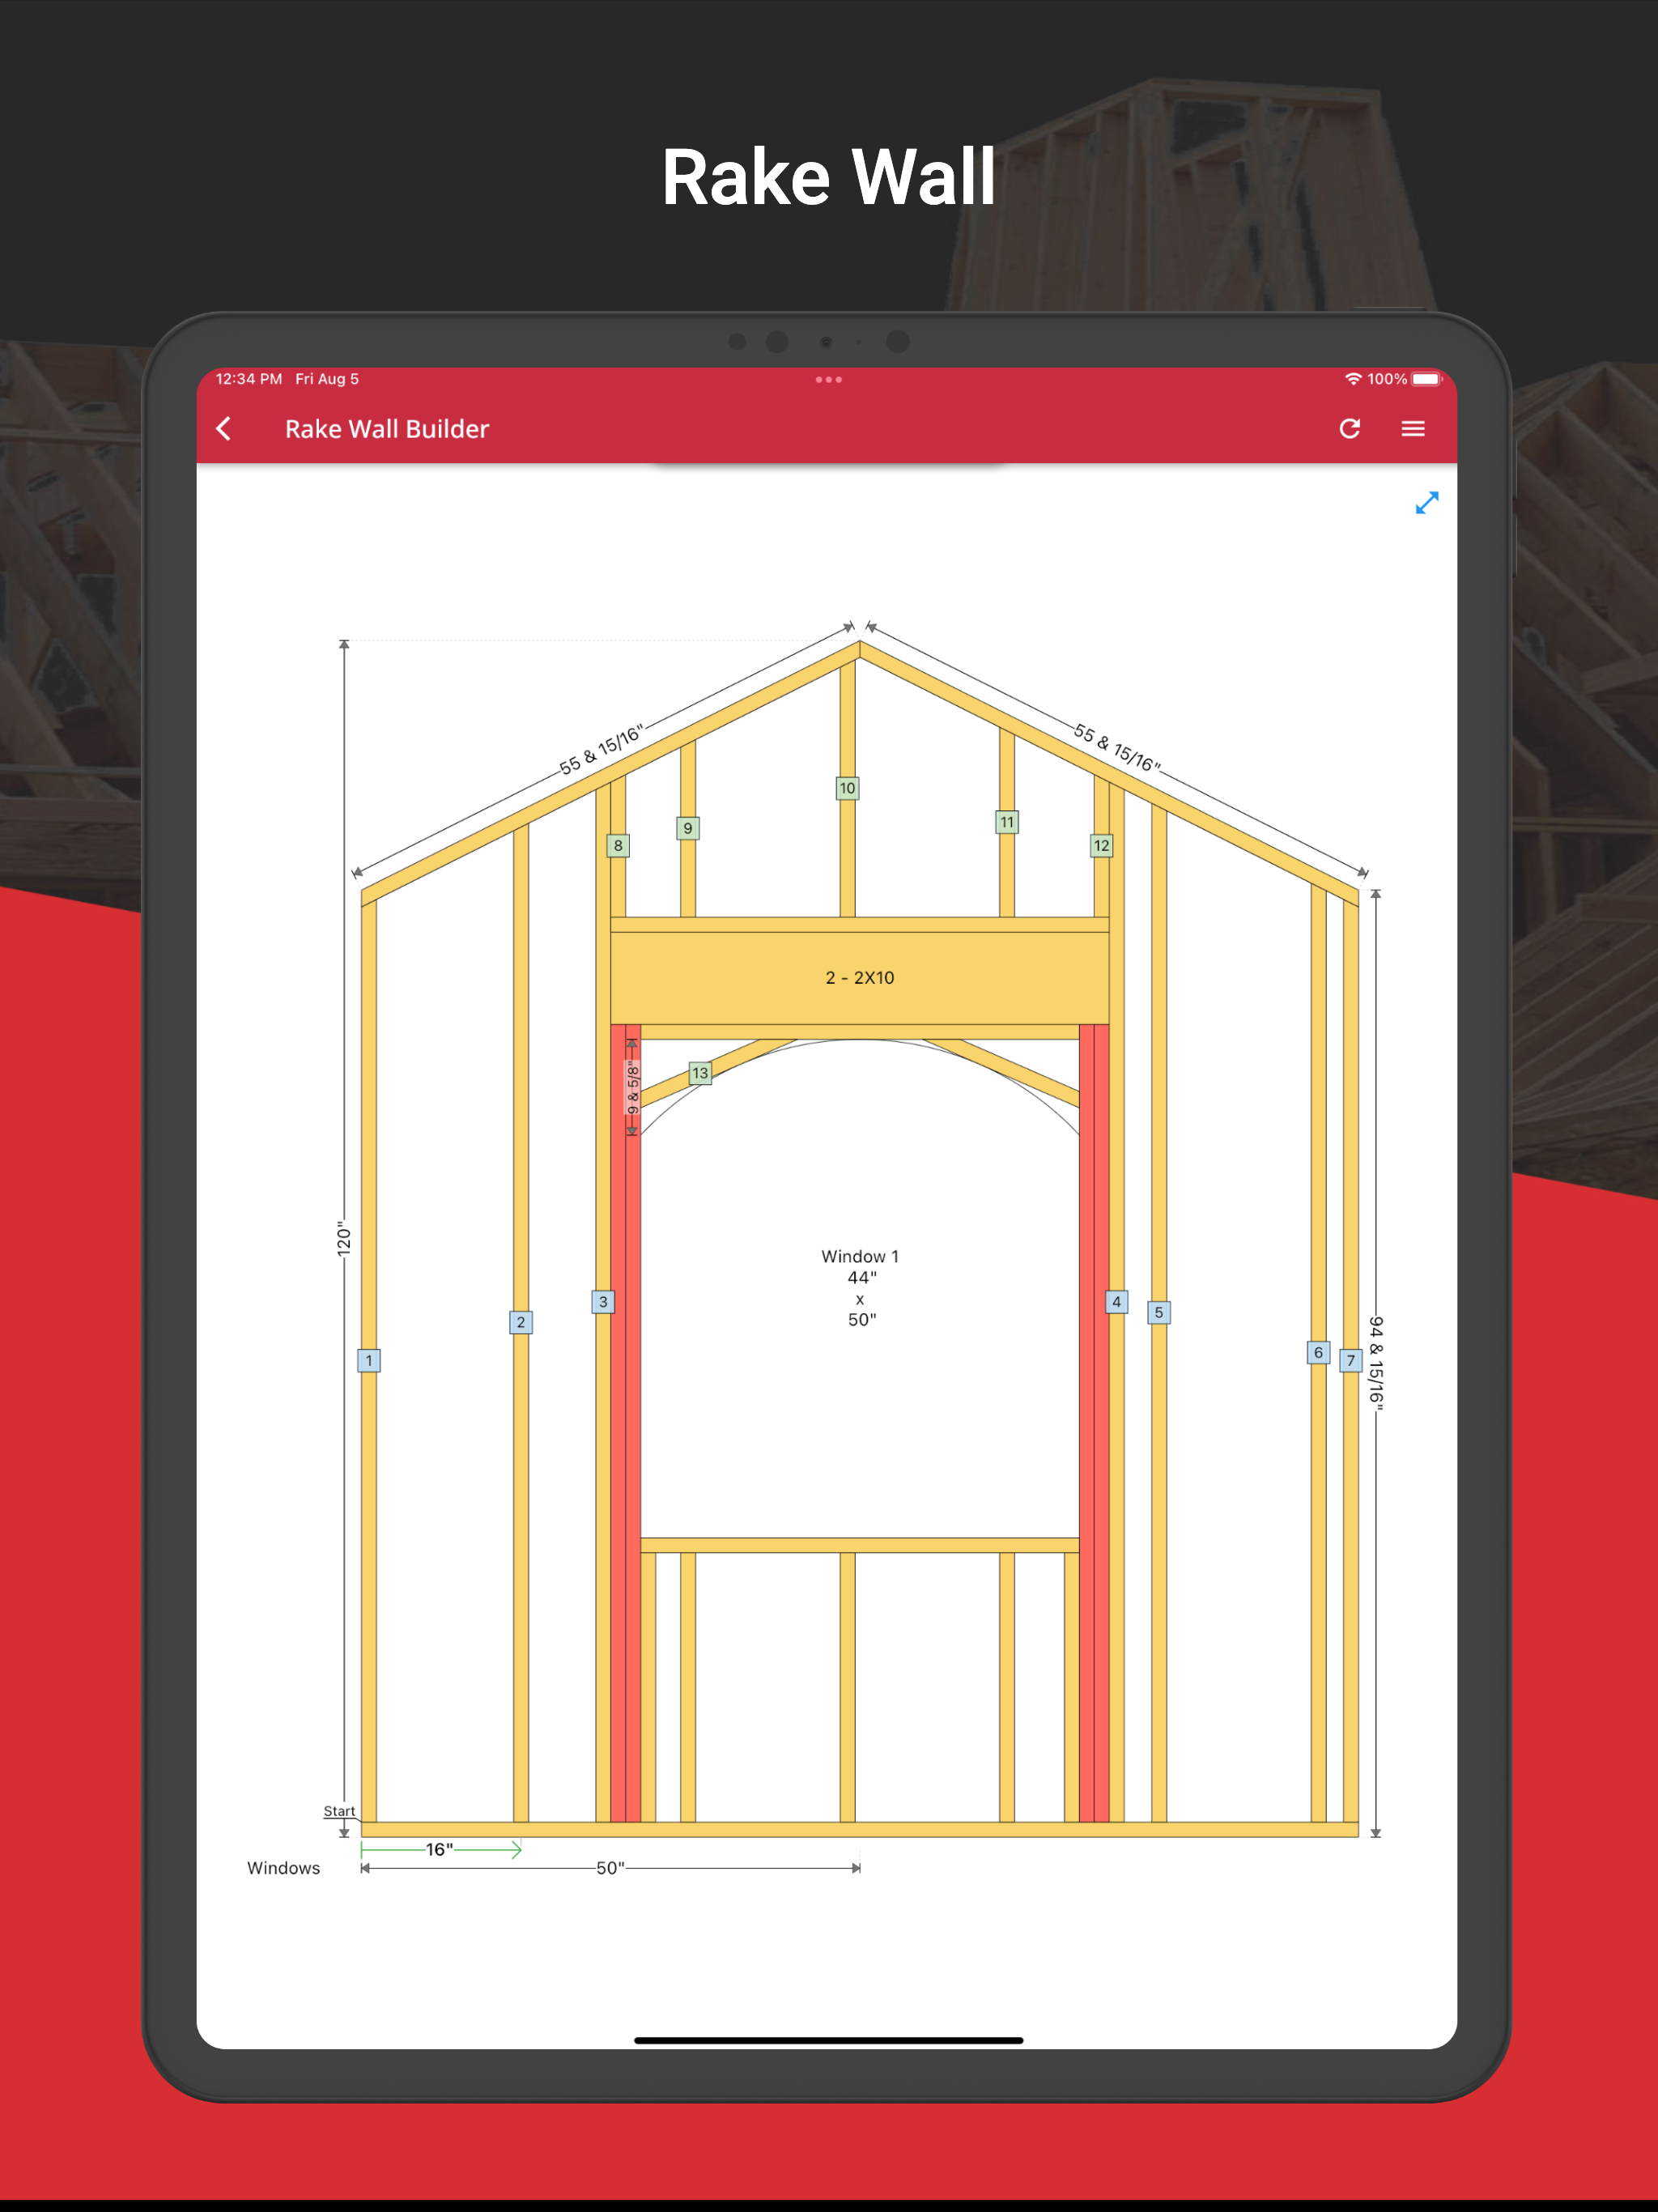
Task: Tap stud marker number 7
Action: [x=1350, y=1360]
